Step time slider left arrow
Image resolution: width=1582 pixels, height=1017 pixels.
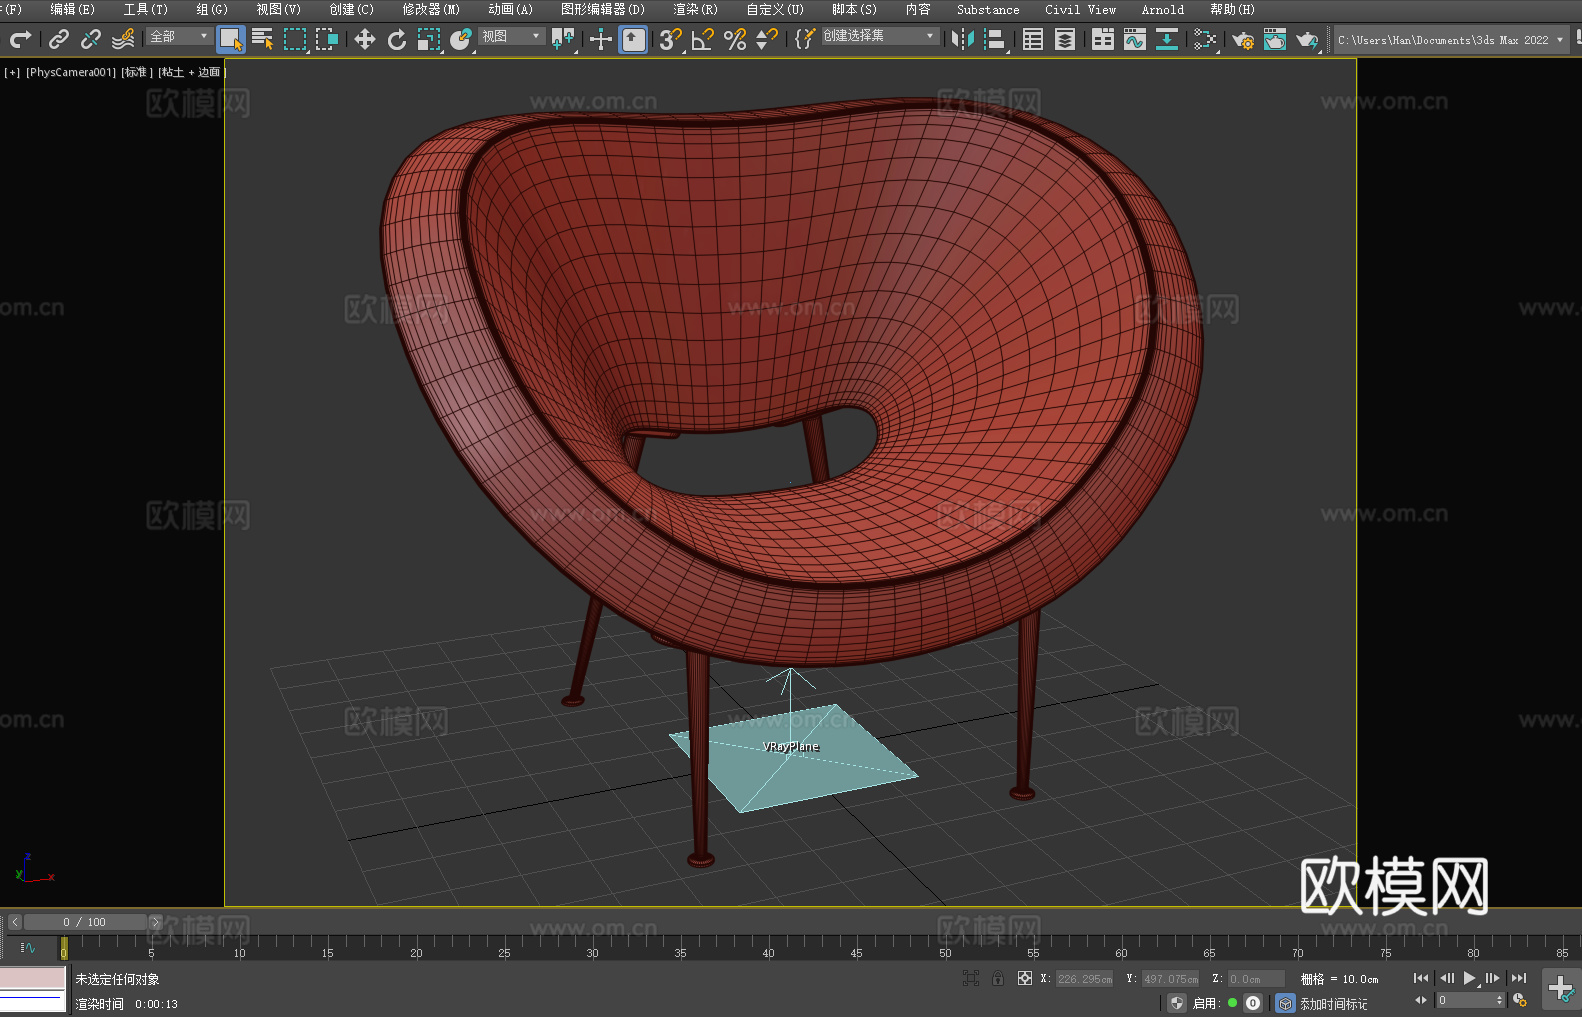(15, 922)
